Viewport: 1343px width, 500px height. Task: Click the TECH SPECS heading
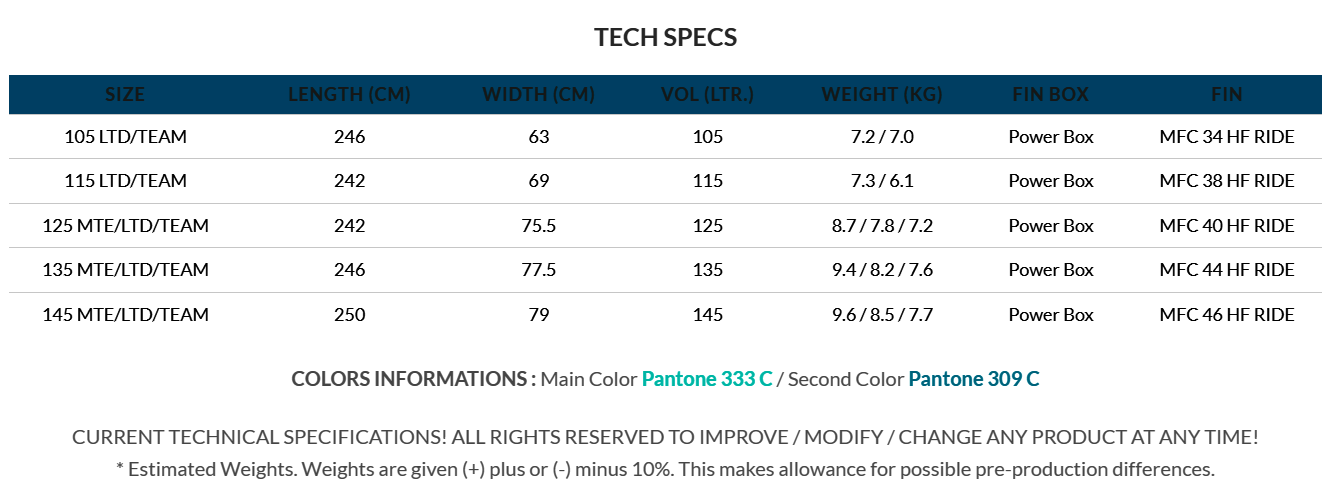click(665, 38)
